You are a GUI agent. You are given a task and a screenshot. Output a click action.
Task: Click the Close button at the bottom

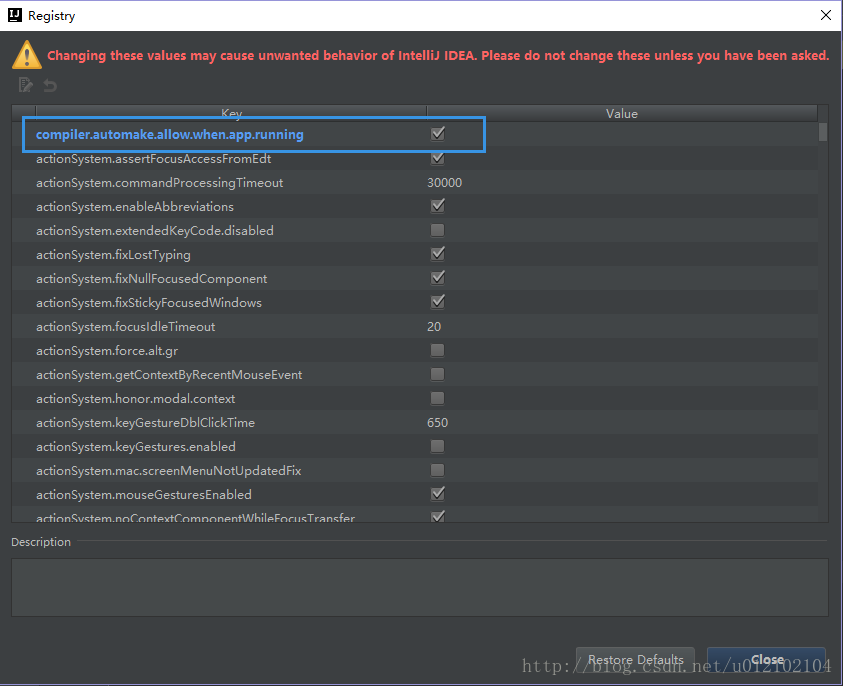[767, 660]
